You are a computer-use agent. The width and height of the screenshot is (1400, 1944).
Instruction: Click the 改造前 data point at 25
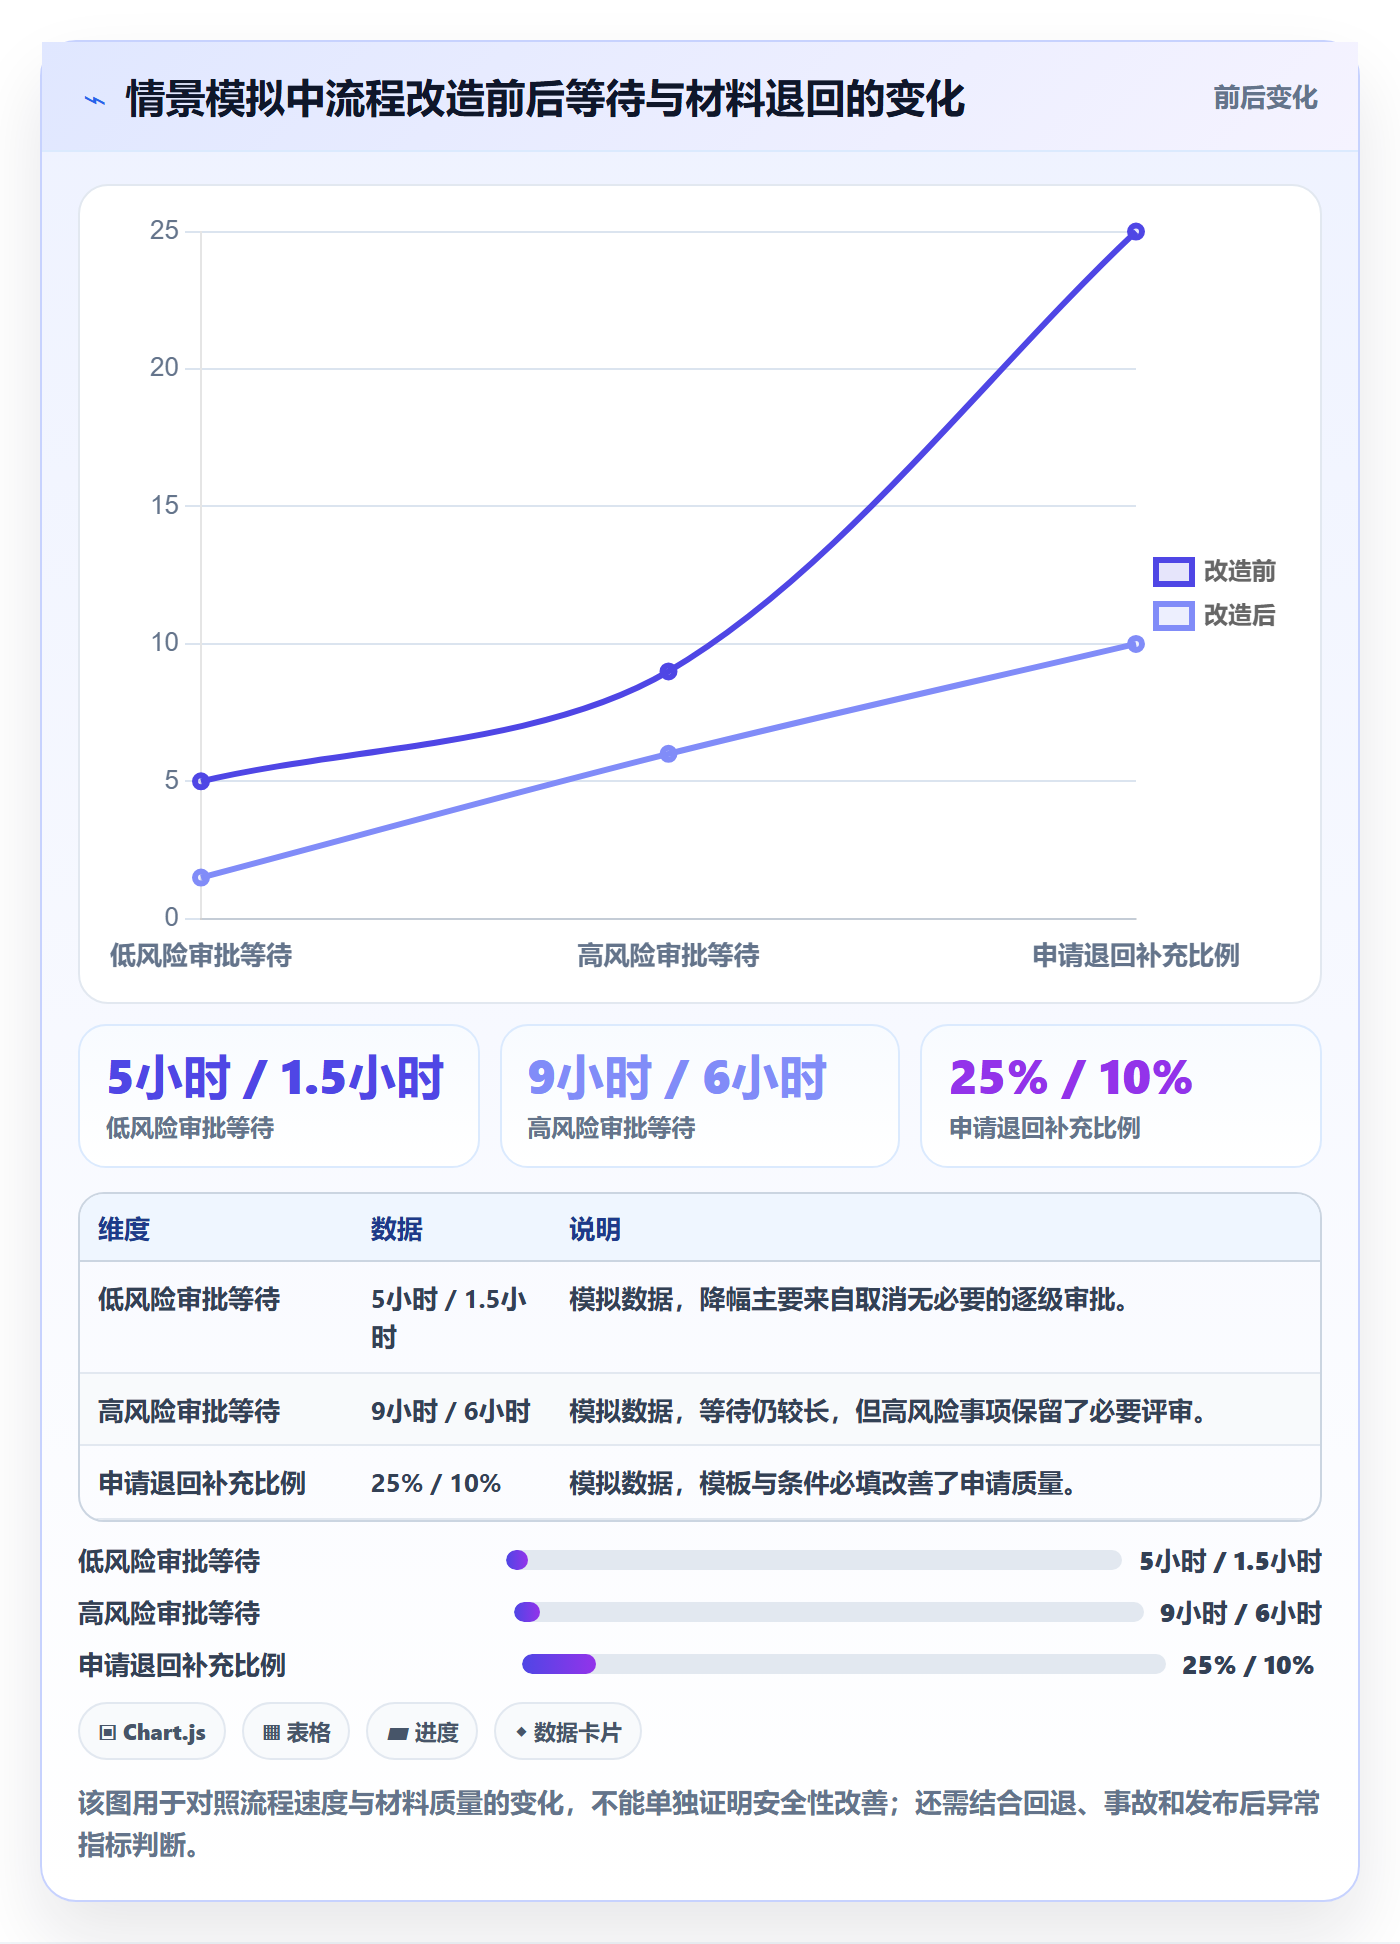pyautogui.click(x=1136, y=232)
